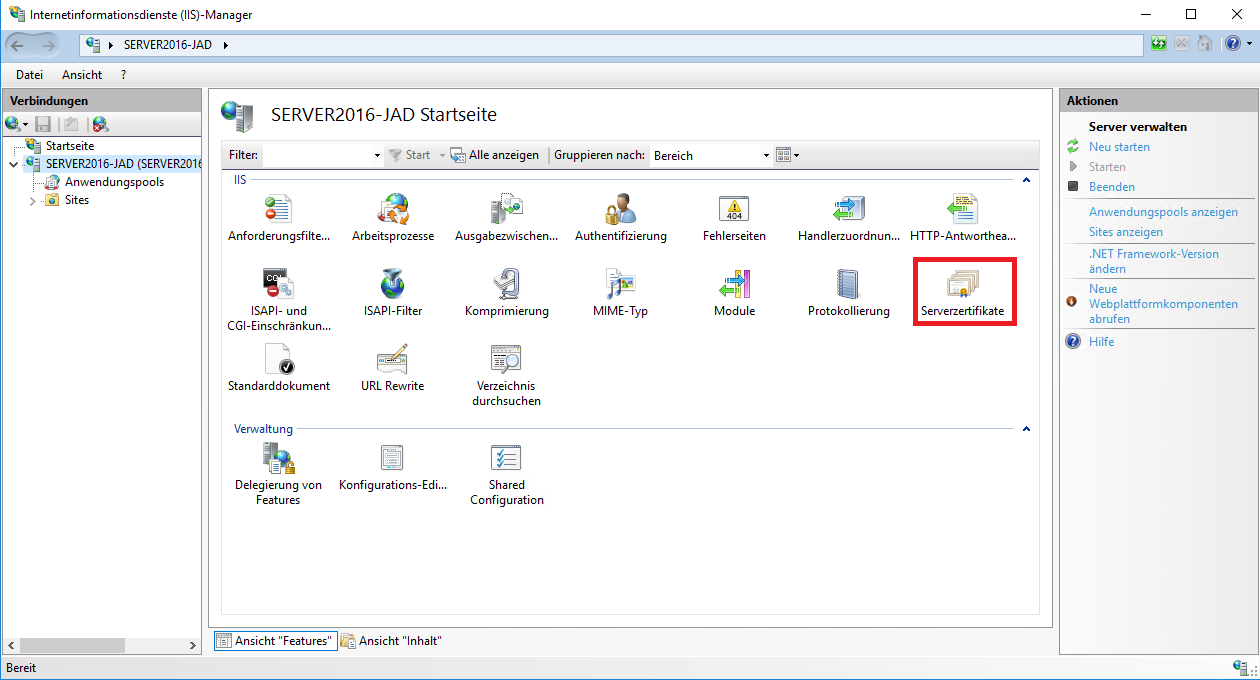Open the Authentifizierung feature
1260x680 pixels.
click(x=620, y=210)
